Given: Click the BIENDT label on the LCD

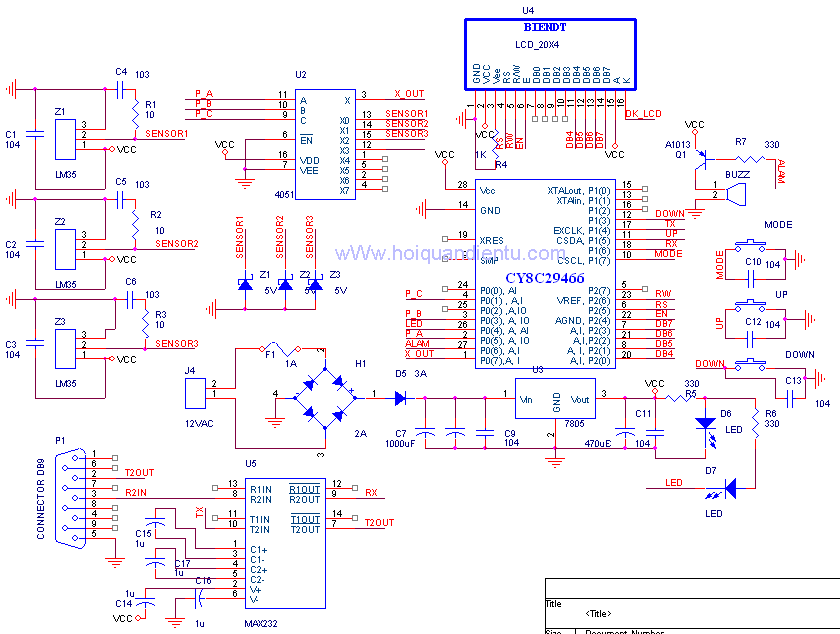Looking at the screenshot, I should (x=545, y=27).
